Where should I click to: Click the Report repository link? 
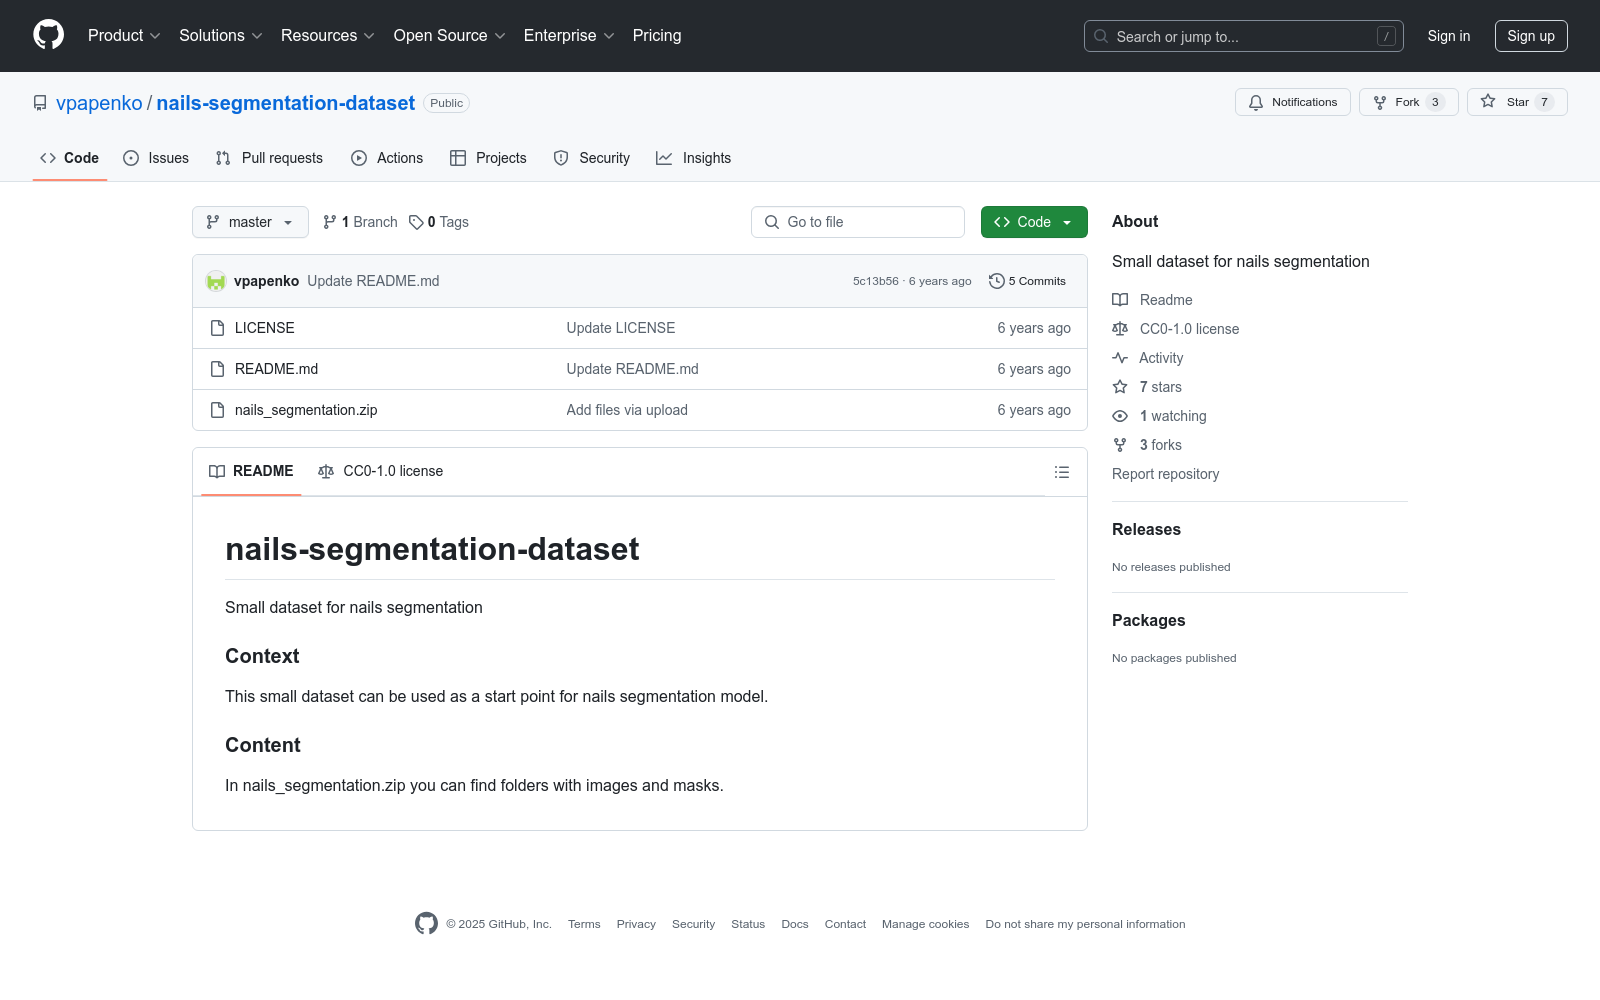[x=1166, y=474]
